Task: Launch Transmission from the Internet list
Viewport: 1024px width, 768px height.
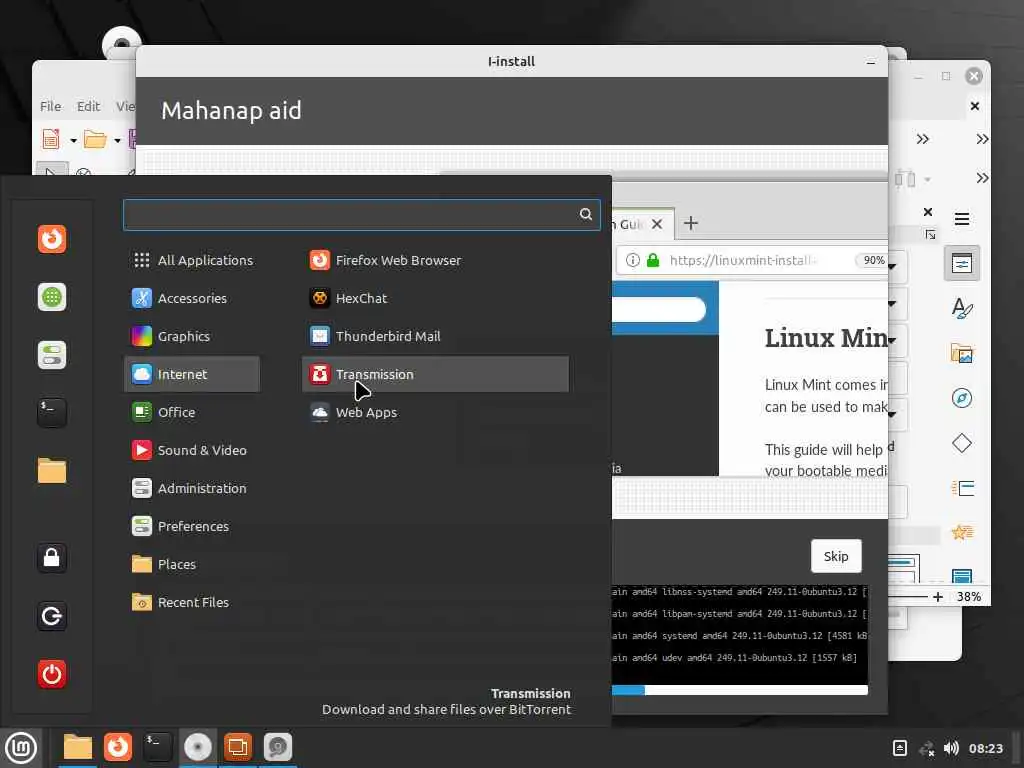Action: click(435, 374)
